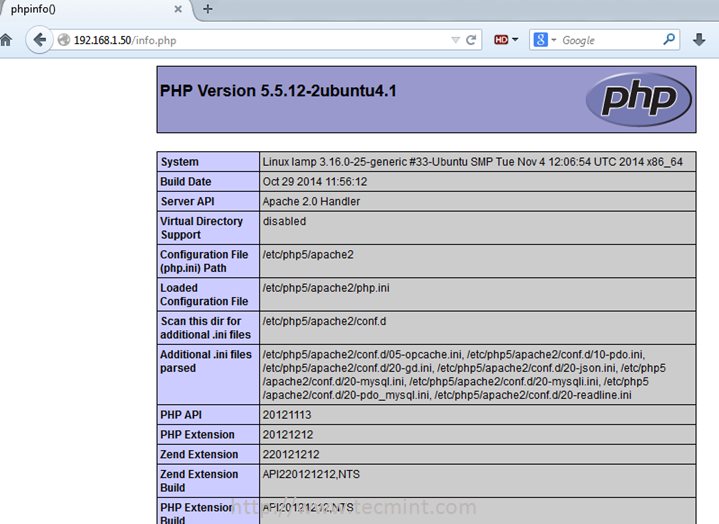Open the HD addon dropdown arrow
The image size is (719, 524).
515,40
